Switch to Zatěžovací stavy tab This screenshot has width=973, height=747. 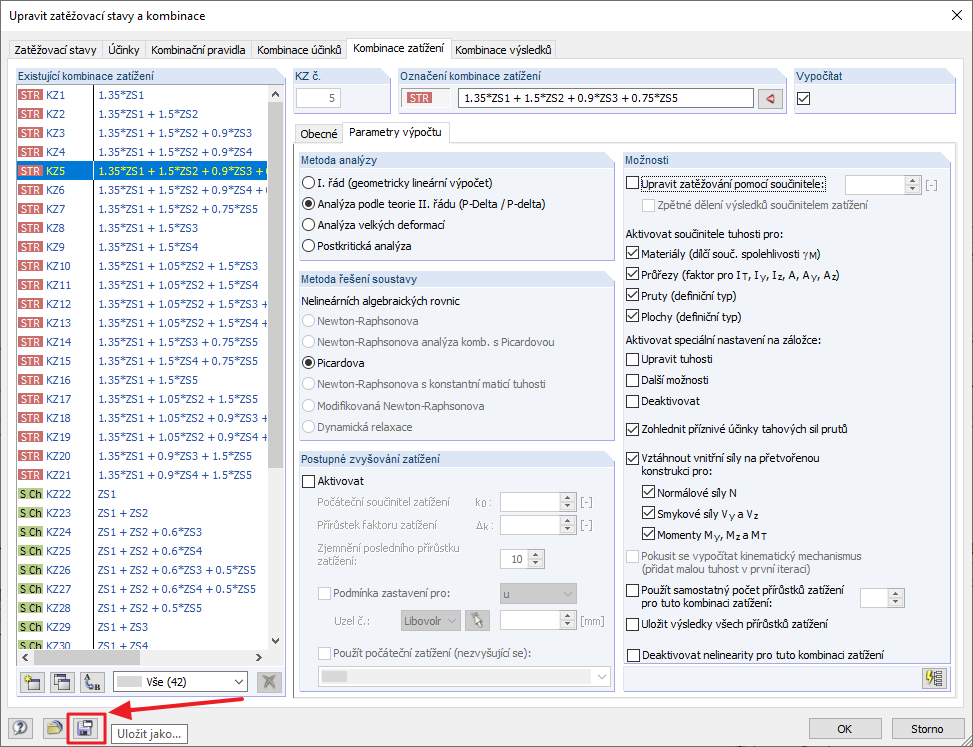point(55,50)
